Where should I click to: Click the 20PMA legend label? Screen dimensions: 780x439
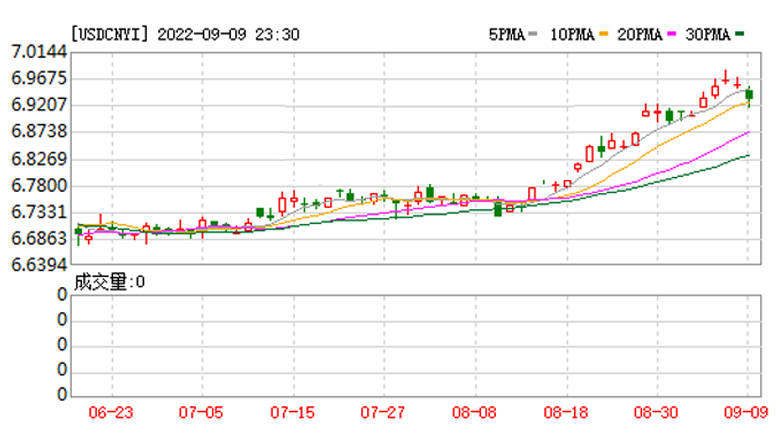(x=640, y=34)
